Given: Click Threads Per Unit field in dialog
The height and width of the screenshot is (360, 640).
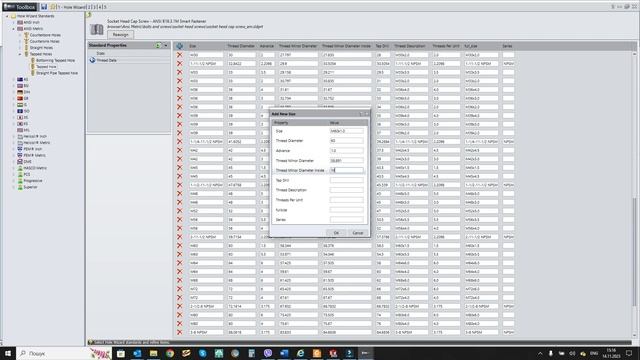Looking at the screenshot, I should click(346, 200).
